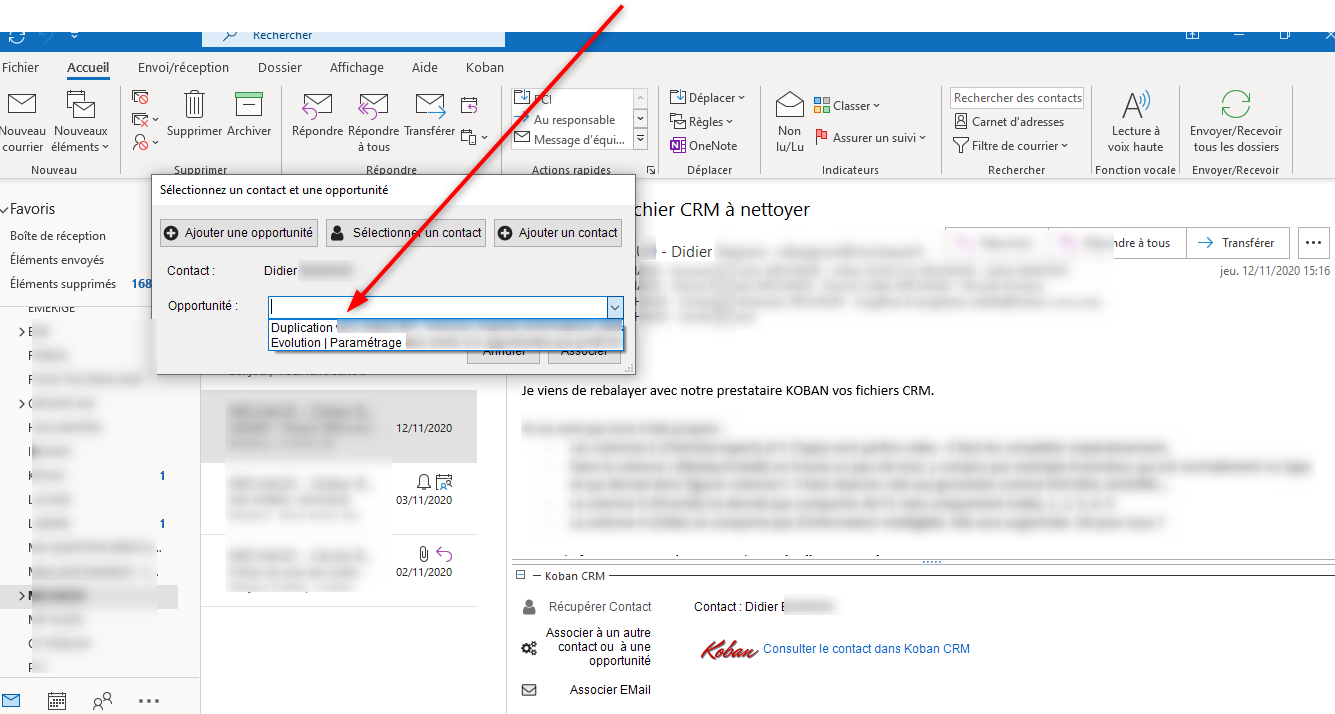Archive message with Archiver button

(x=249, y=115)
